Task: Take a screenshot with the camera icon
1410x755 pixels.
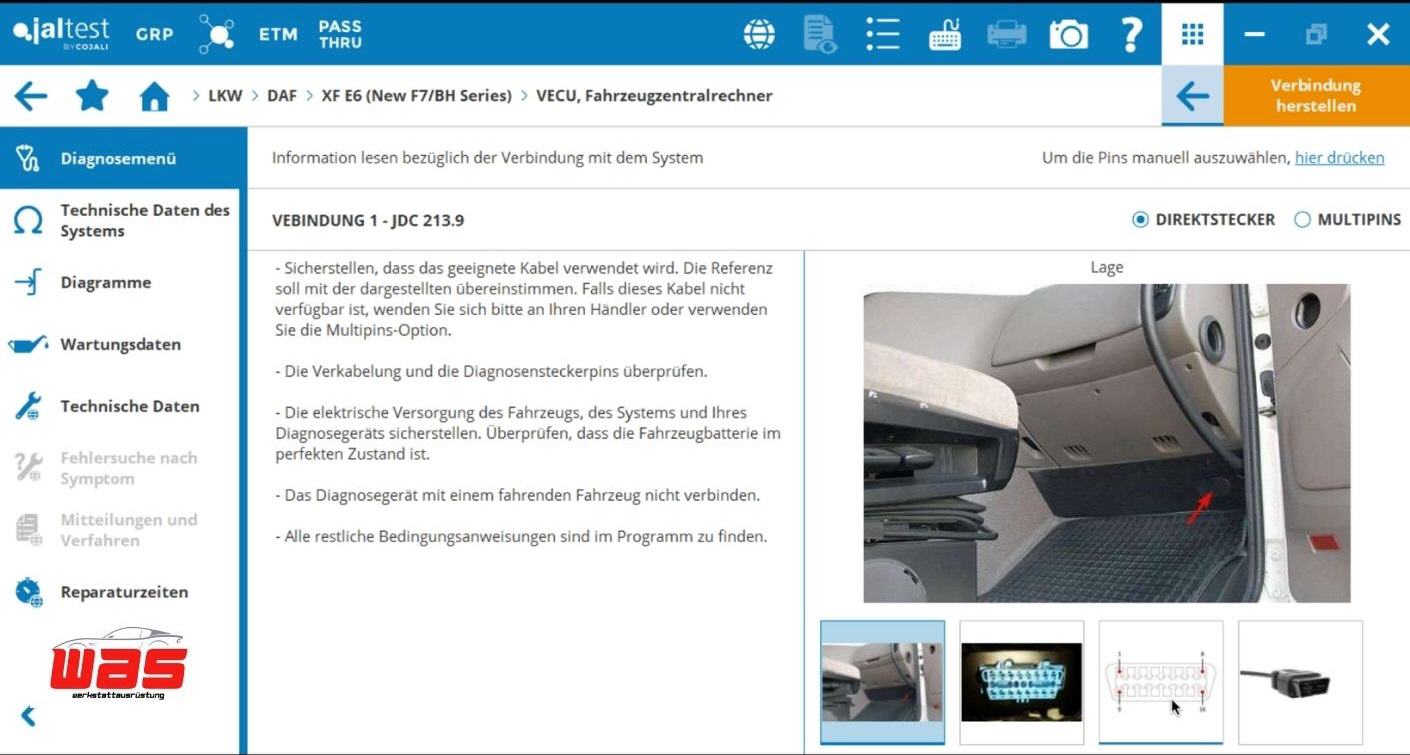Action: [1068, 35]
